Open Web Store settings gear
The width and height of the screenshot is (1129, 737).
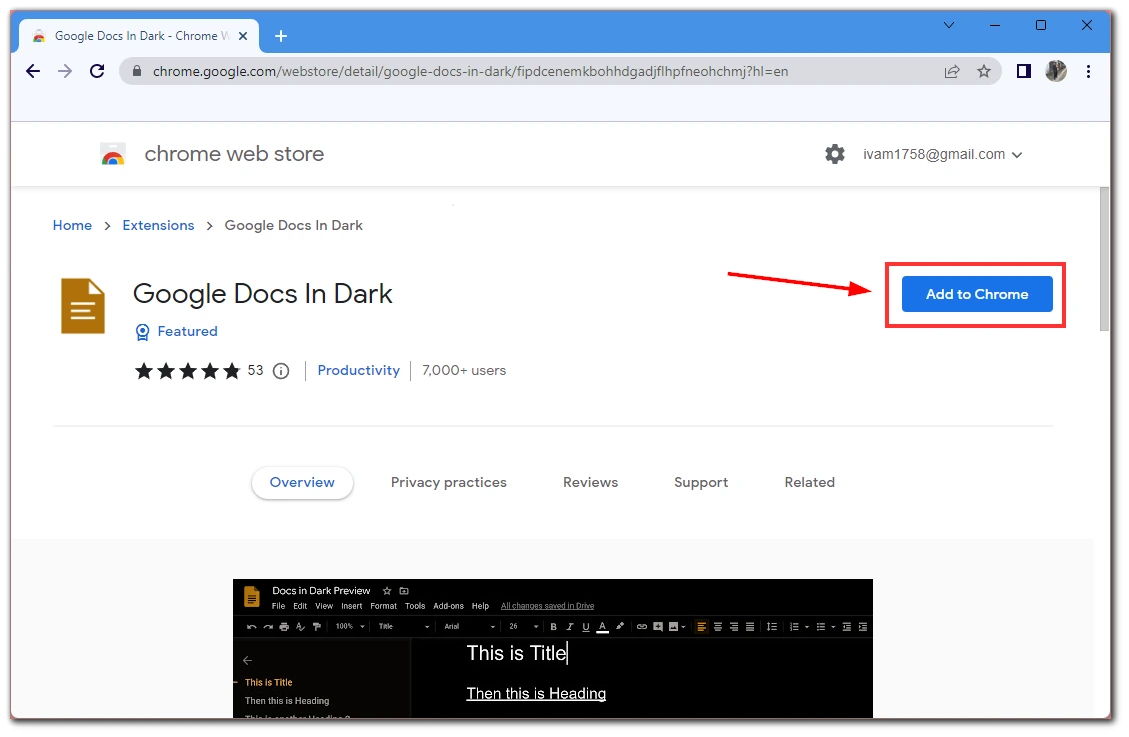835,154
